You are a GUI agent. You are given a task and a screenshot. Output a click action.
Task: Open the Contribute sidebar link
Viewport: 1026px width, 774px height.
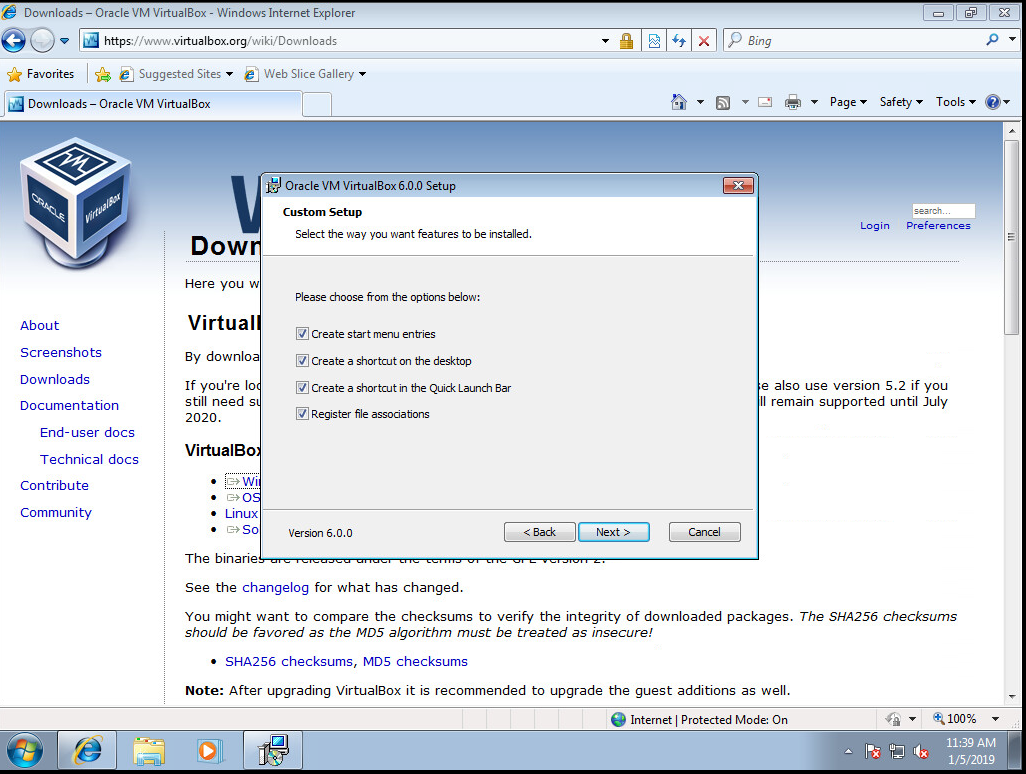54,485
